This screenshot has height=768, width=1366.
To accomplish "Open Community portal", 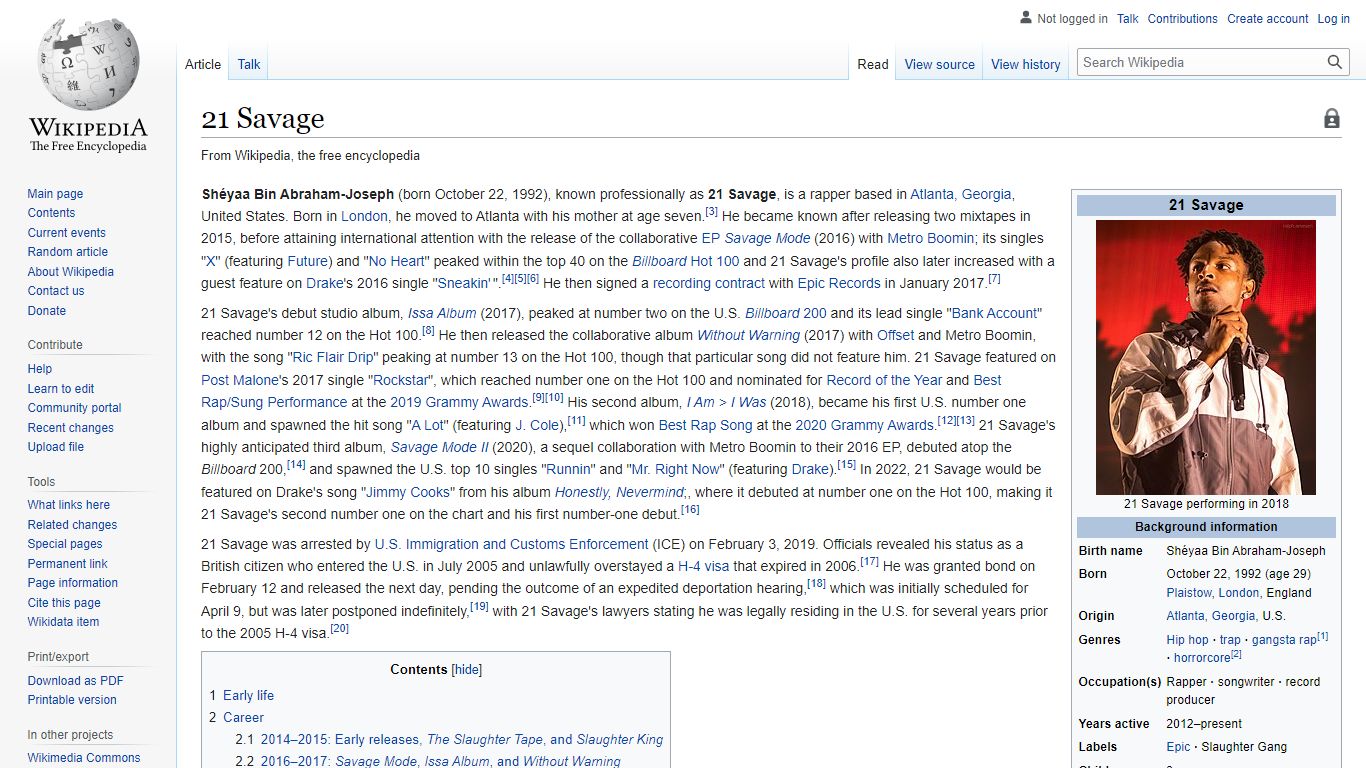I will (x=74, y=408).
